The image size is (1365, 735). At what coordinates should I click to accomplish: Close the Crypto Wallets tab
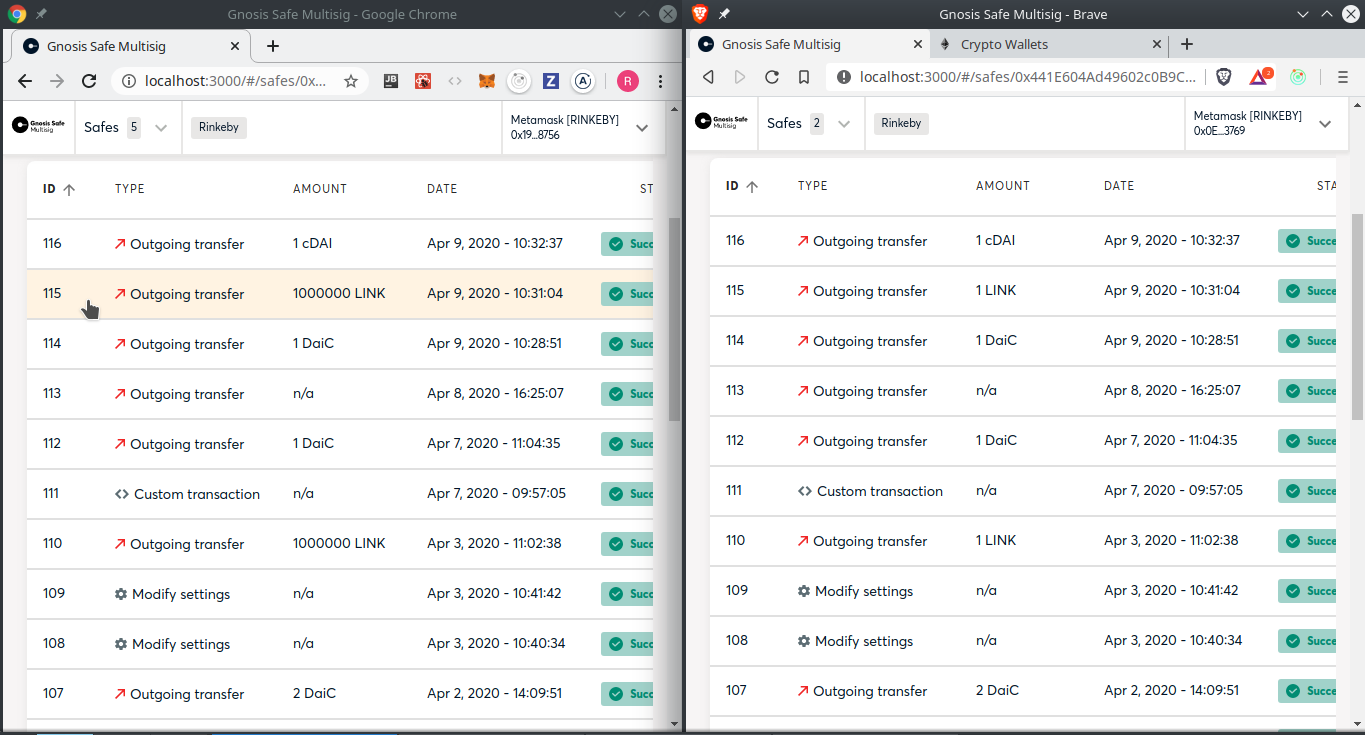1157,44
